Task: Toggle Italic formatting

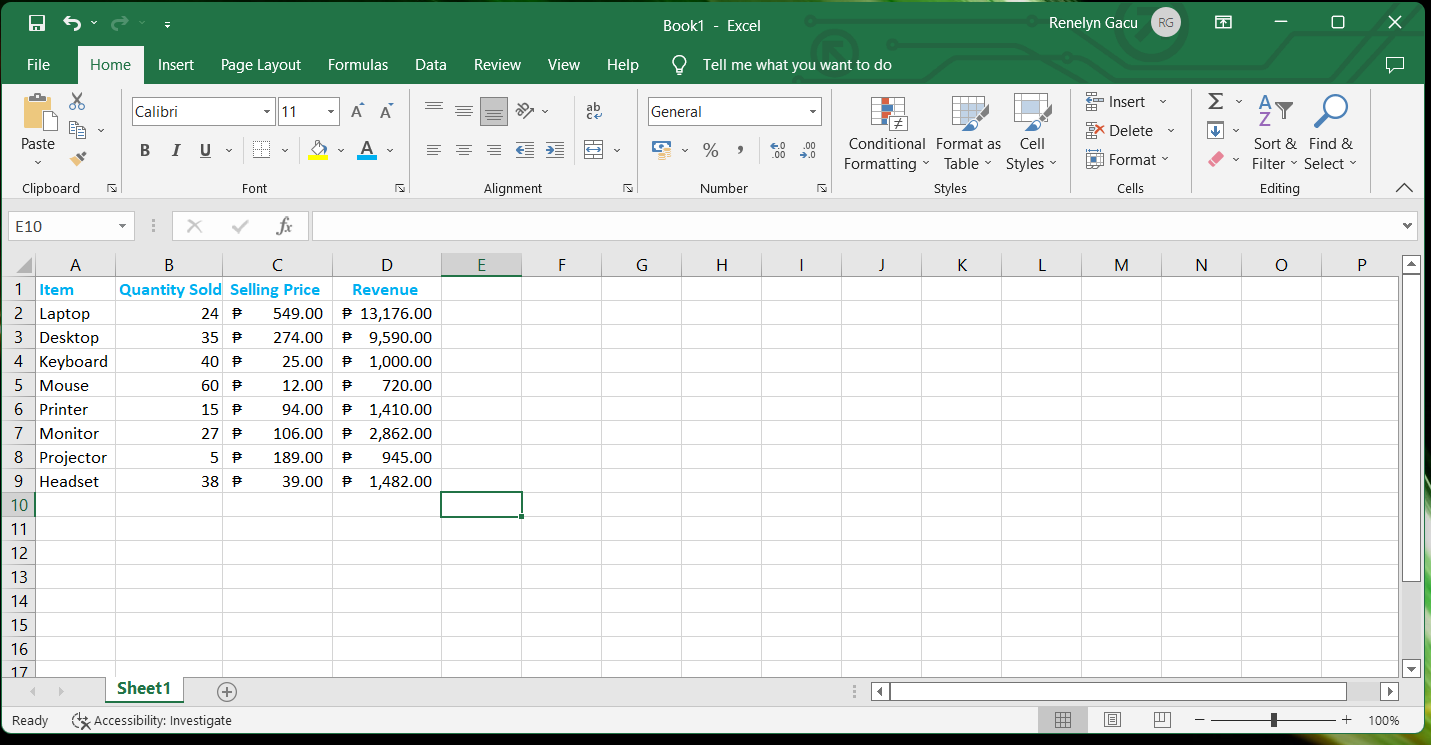Action: coord(175,150)
